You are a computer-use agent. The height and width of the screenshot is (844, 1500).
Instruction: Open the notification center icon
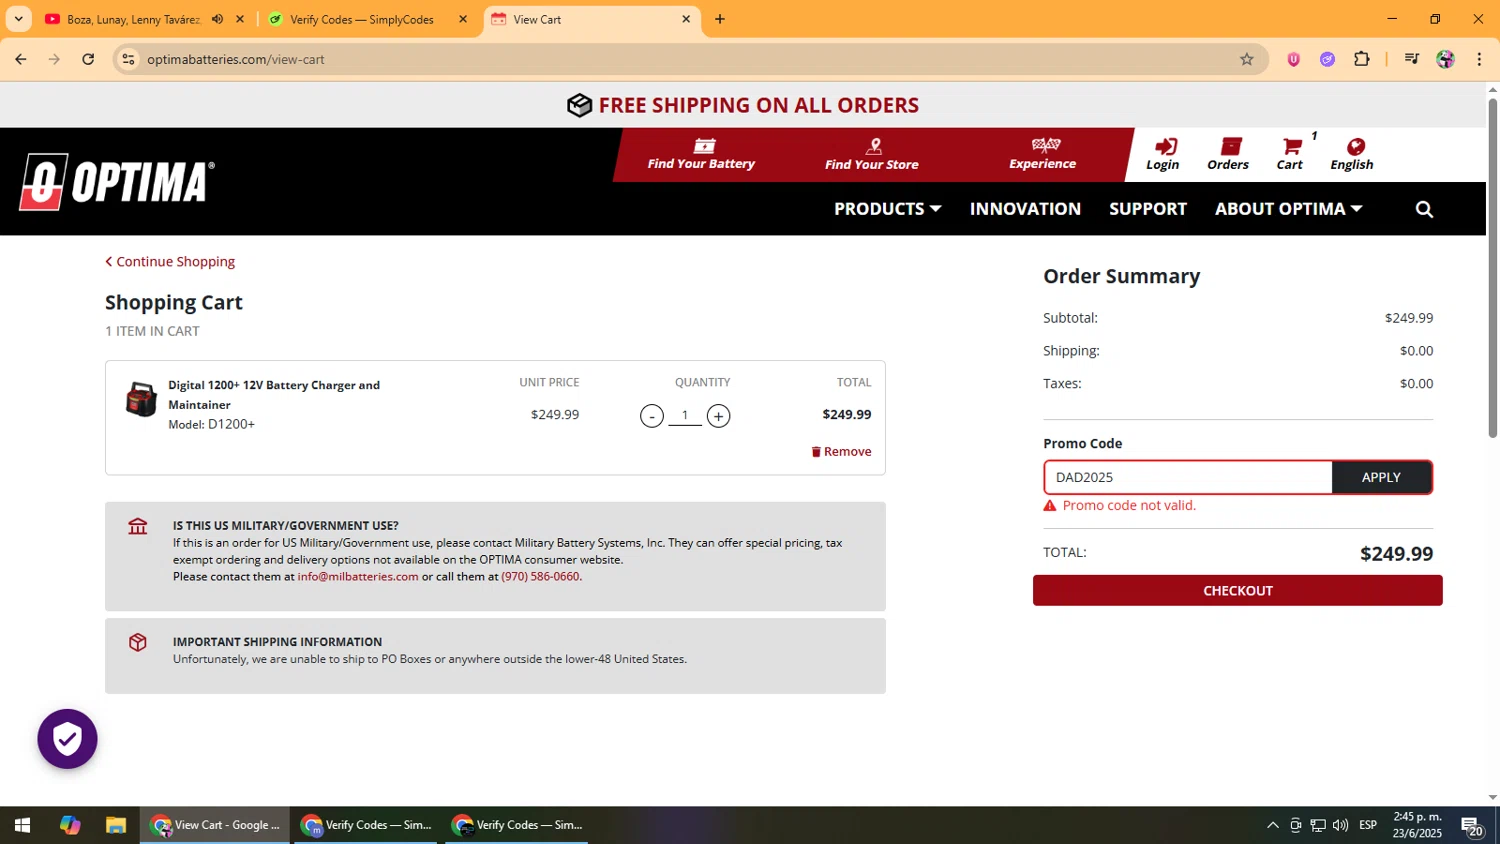[x=1472, y=825]
